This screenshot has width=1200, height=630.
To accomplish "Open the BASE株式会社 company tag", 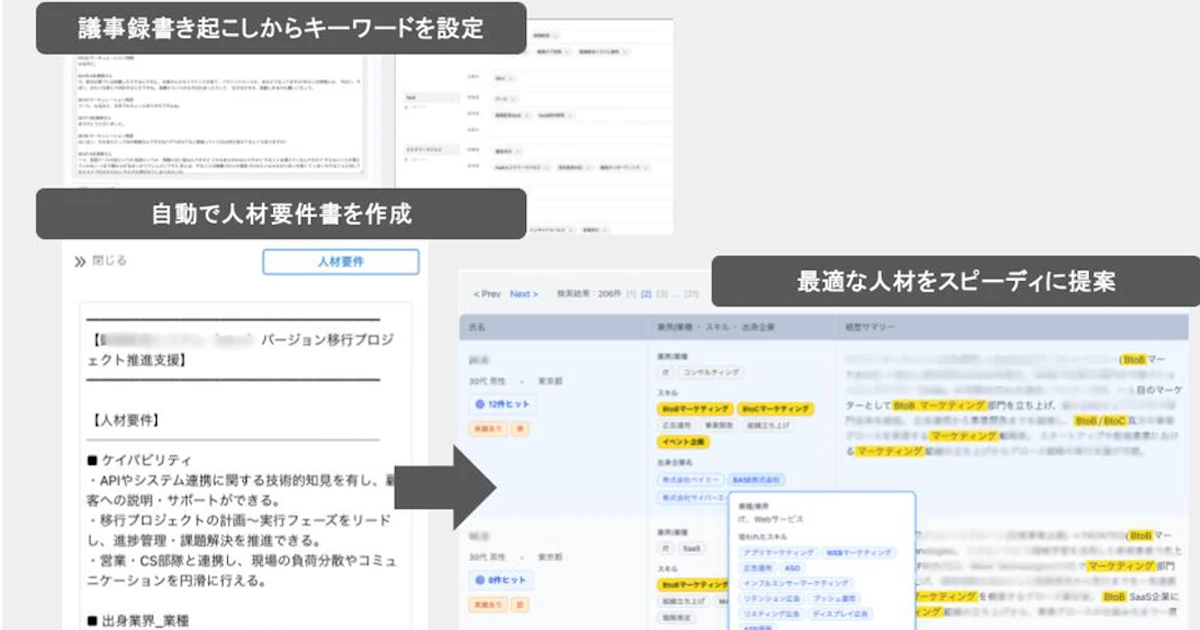I will [756, 480].
